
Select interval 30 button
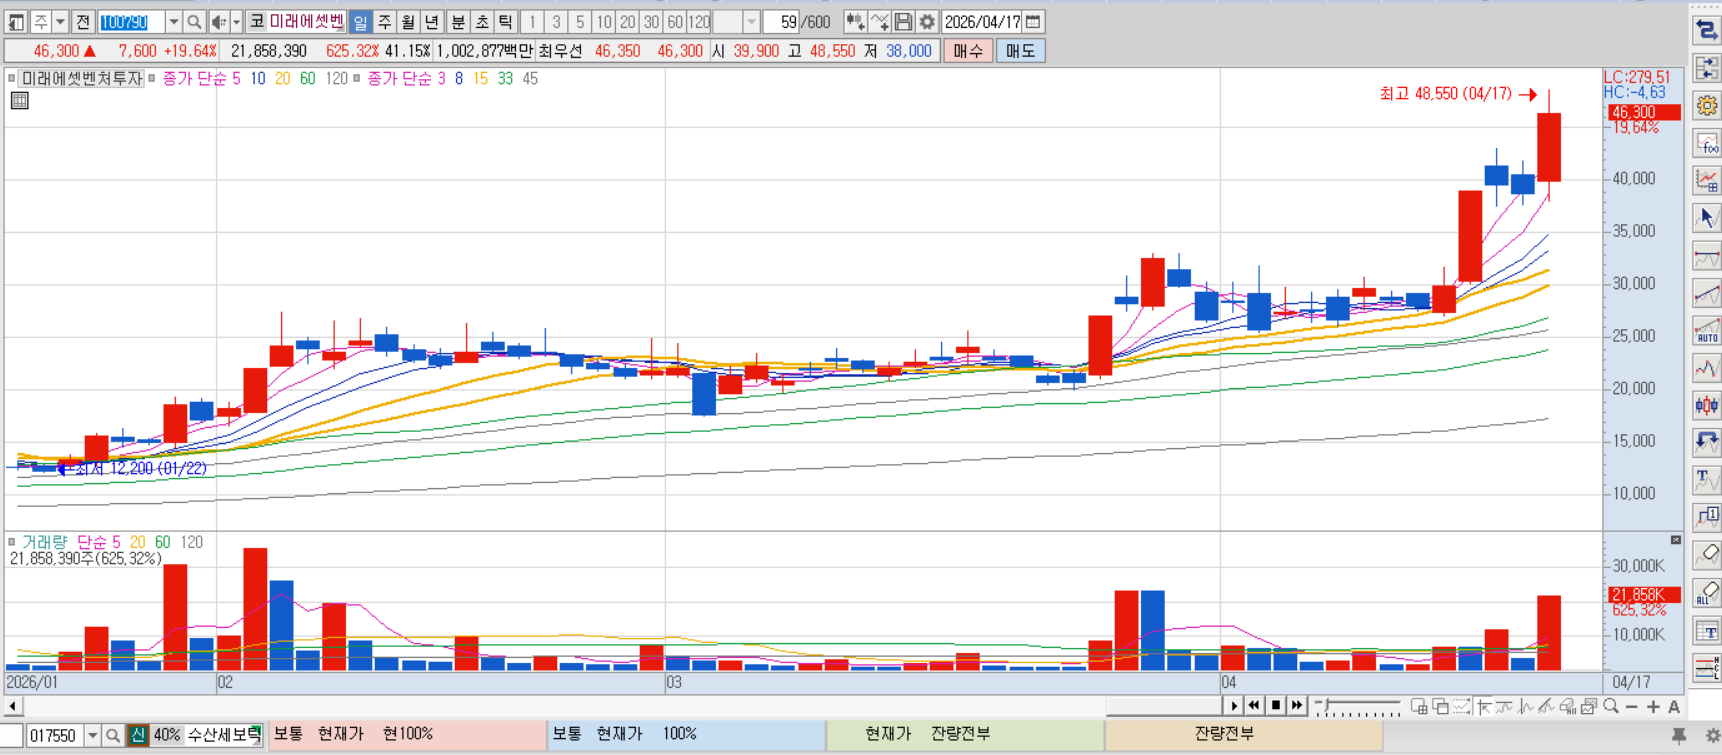651,22
